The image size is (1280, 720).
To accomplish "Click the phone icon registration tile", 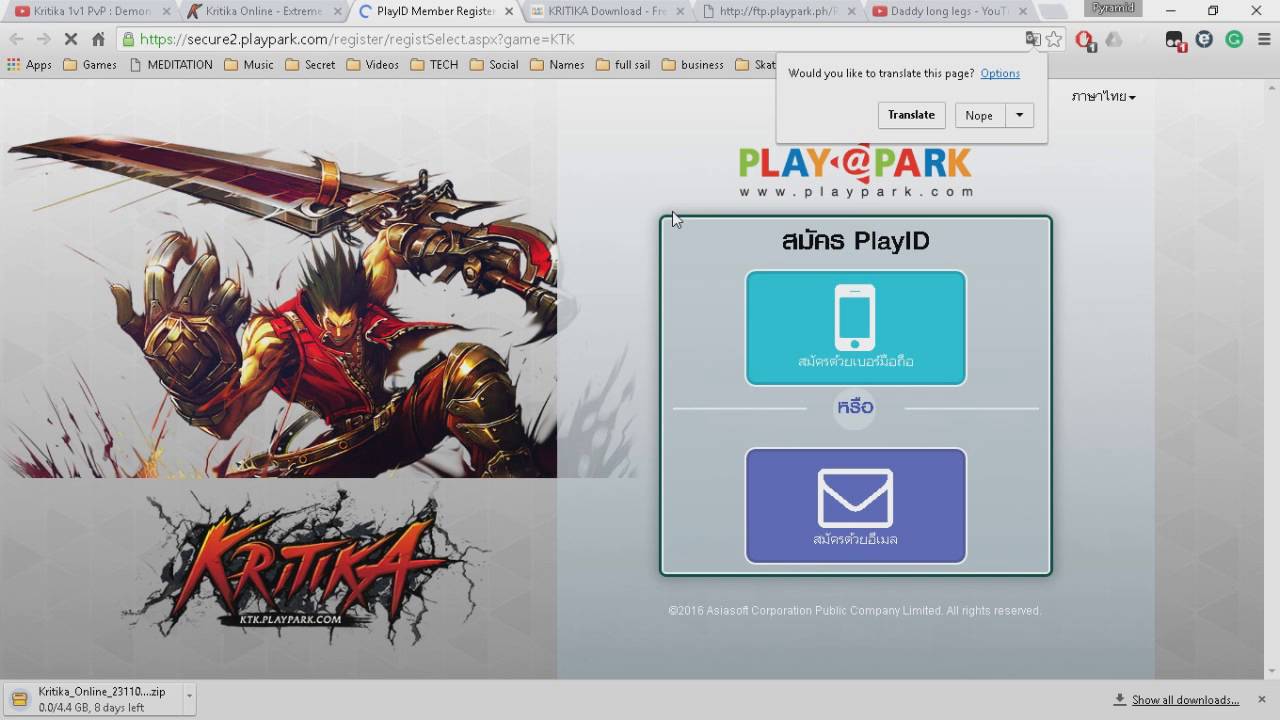I will tap(856, 328).
